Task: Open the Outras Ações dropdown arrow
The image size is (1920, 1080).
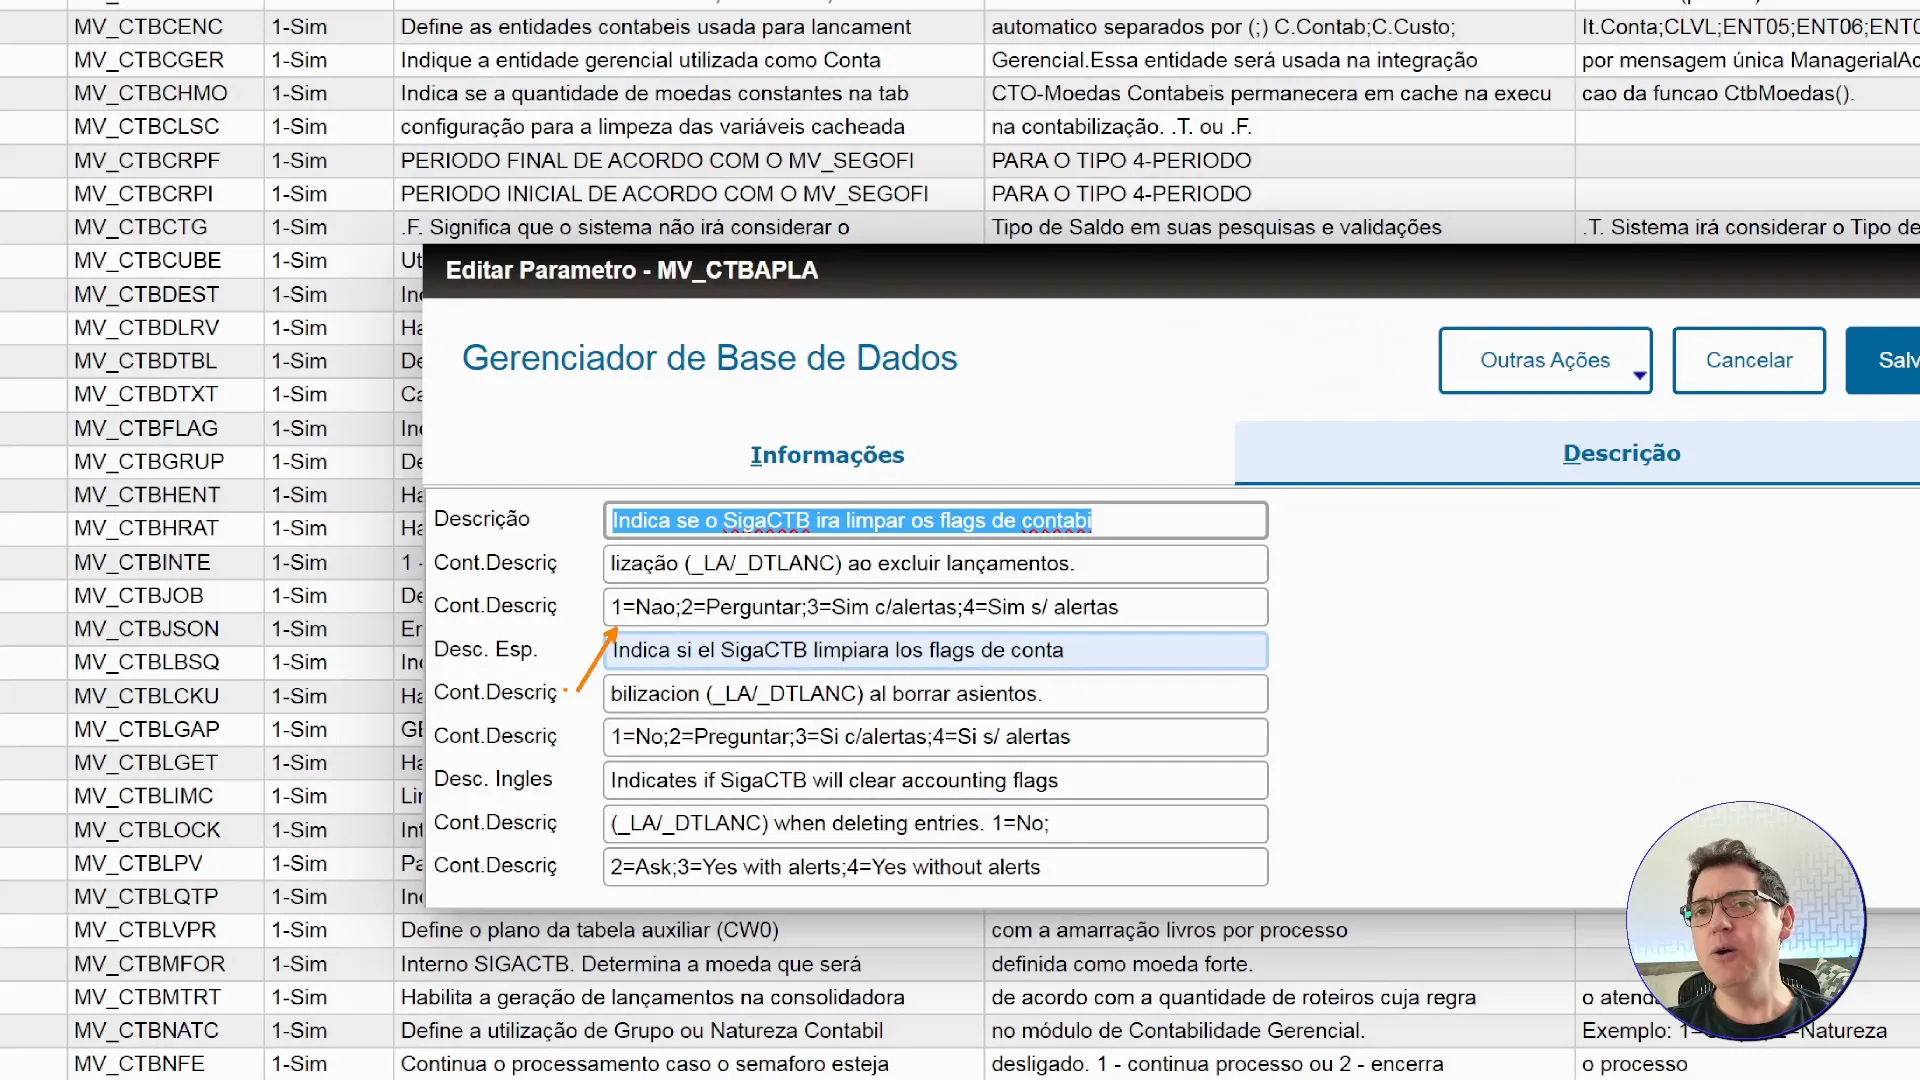Action: click(1641, 377)
